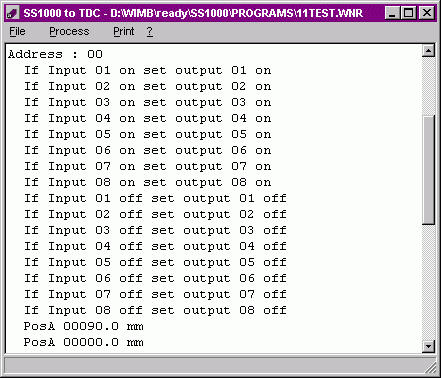Click the 'Address : 00' line
Viewport: 441px width, 378px height.
coord(55,54)
